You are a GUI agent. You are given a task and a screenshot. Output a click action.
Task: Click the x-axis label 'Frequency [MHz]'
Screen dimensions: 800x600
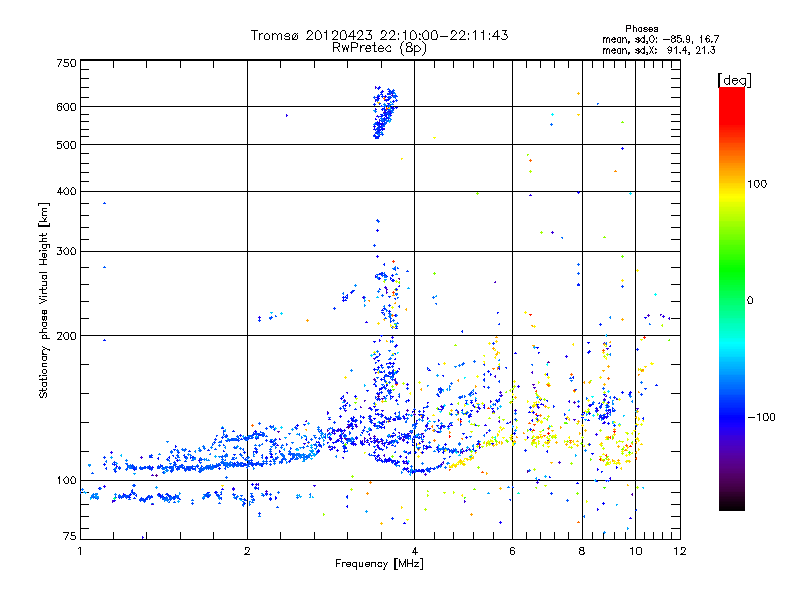379,564
